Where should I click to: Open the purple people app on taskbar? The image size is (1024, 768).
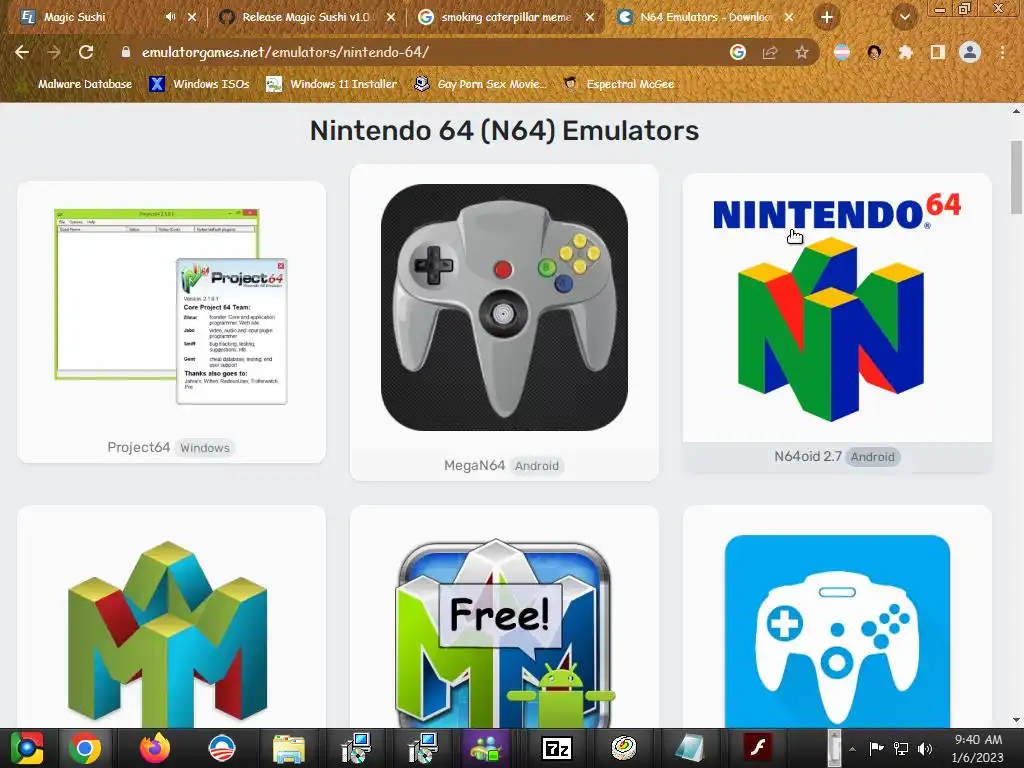484,748
